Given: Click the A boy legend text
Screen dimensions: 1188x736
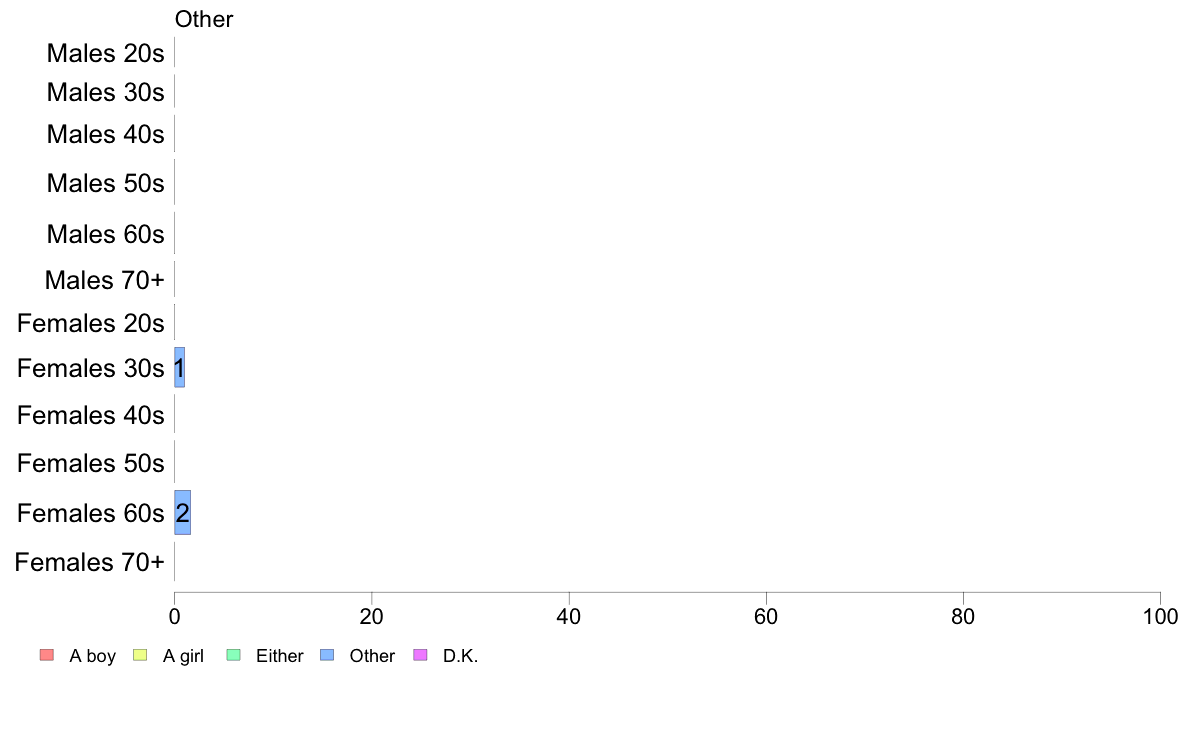Looking at the screenshot, I should 92,656.
